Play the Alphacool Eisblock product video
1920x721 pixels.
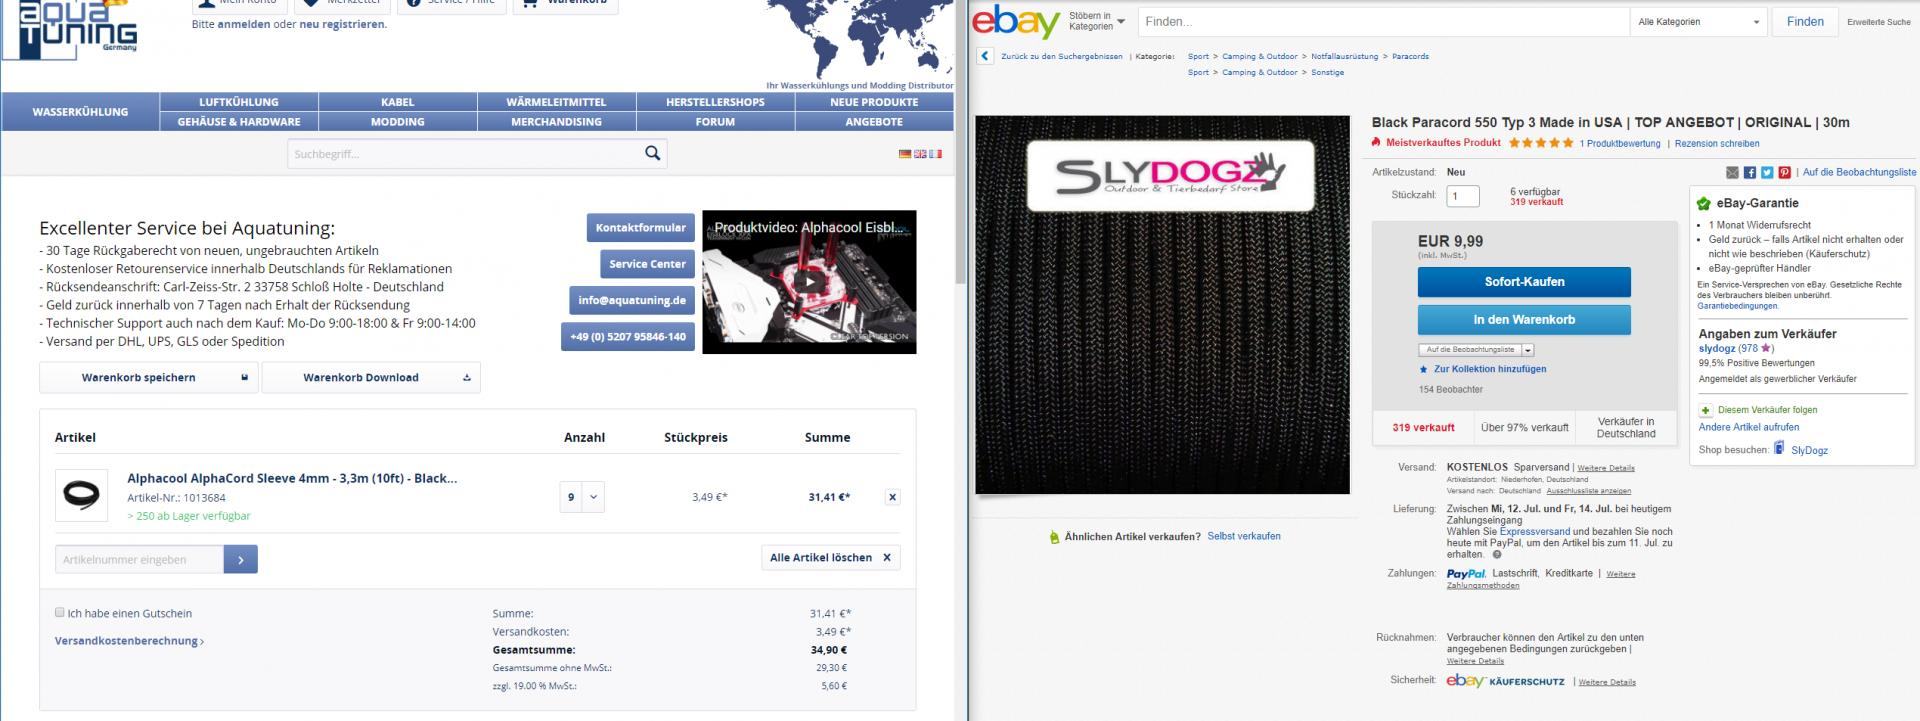809,282
